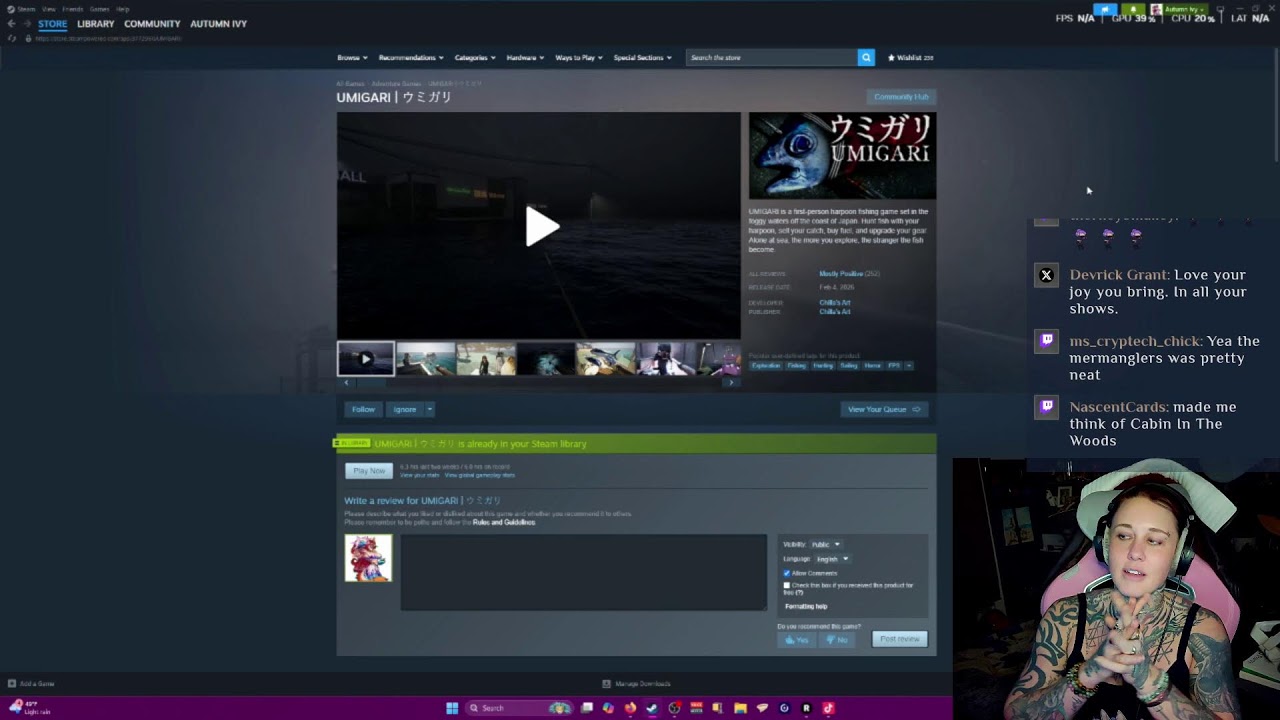Image resolution: width=1280 pixels, height=720 pixels.
Task: Expand the Ignore options arrow
Action: [430, 409]
